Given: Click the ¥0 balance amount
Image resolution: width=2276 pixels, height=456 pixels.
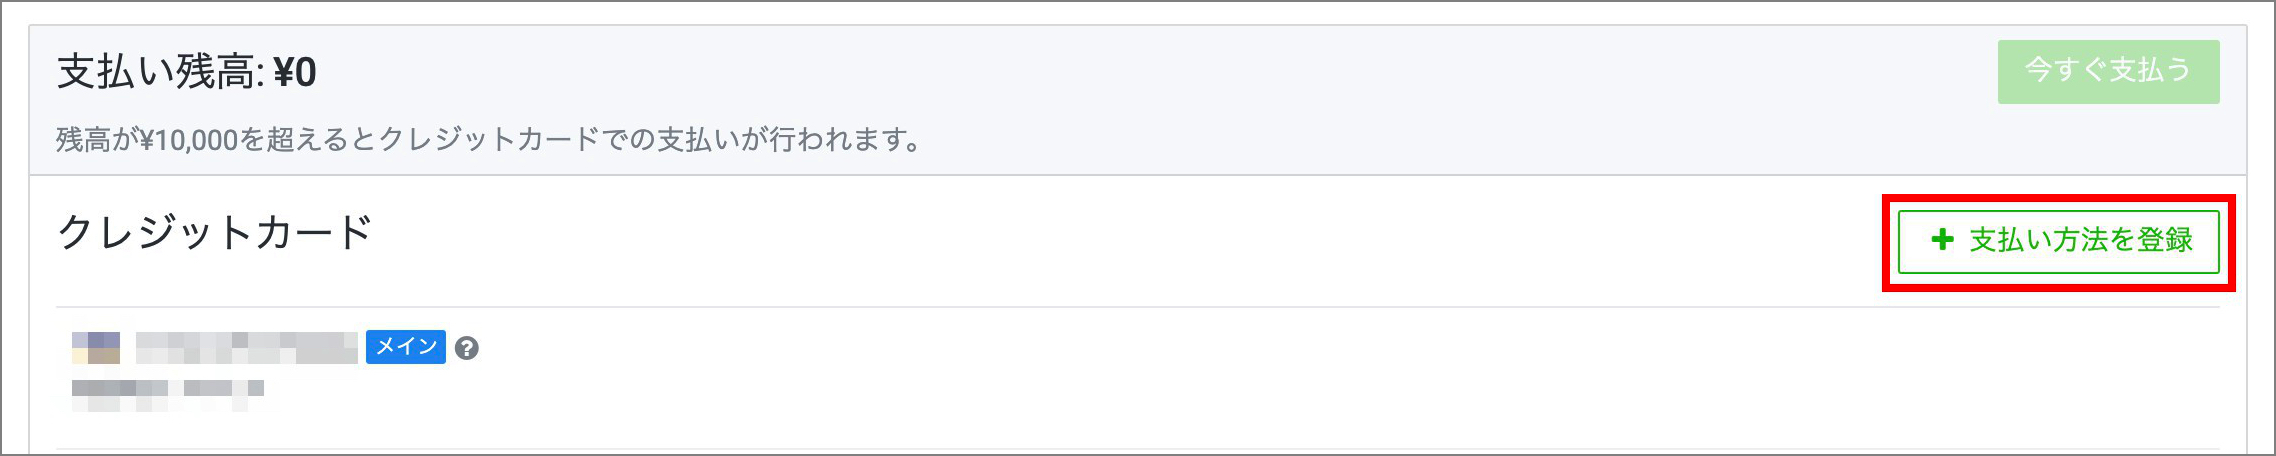Looking at the screenshot, I should point(295,72).
